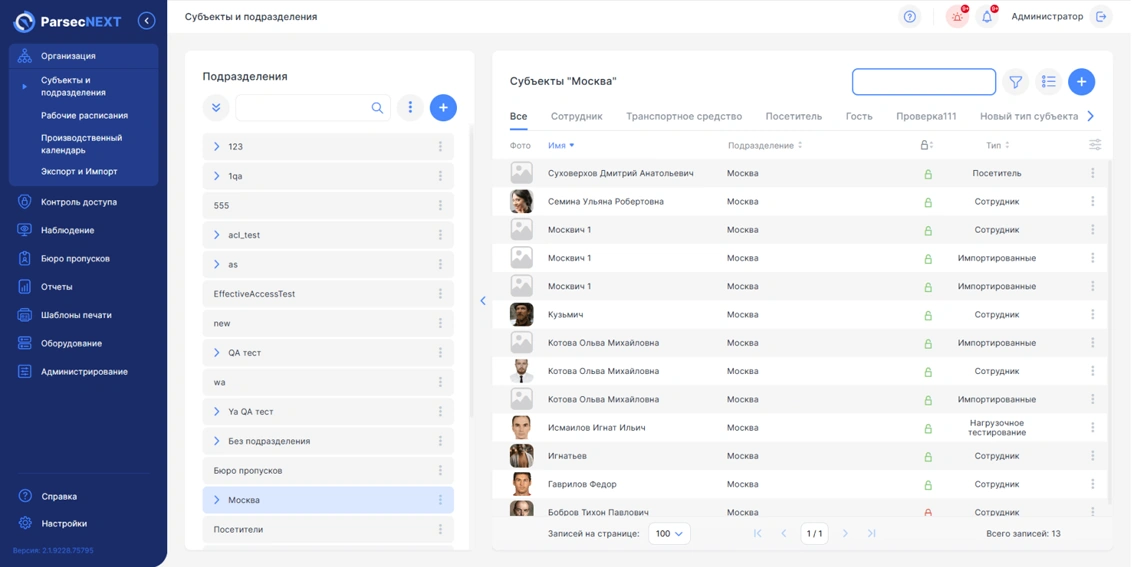Open Рабочие расписания link in sidebar
The height and width of the screenshot is (567, 1132).
point(84,116)
